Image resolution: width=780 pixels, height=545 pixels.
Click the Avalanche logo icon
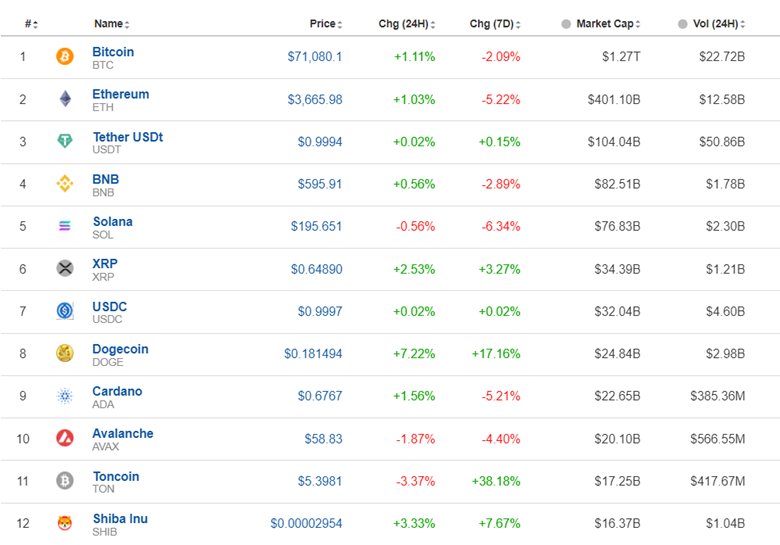coord(65,438)
